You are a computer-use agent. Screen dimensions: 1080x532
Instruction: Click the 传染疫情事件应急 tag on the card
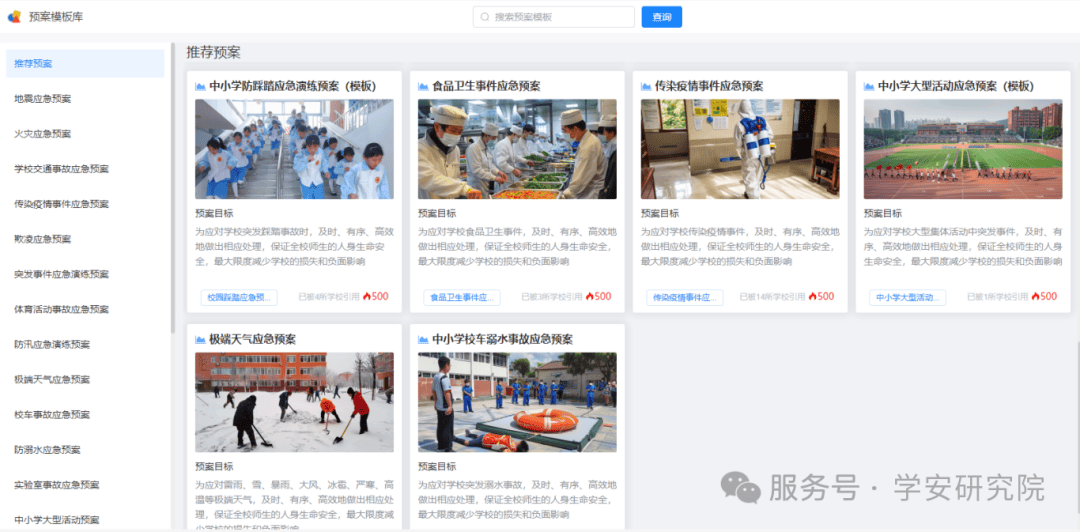685,297
